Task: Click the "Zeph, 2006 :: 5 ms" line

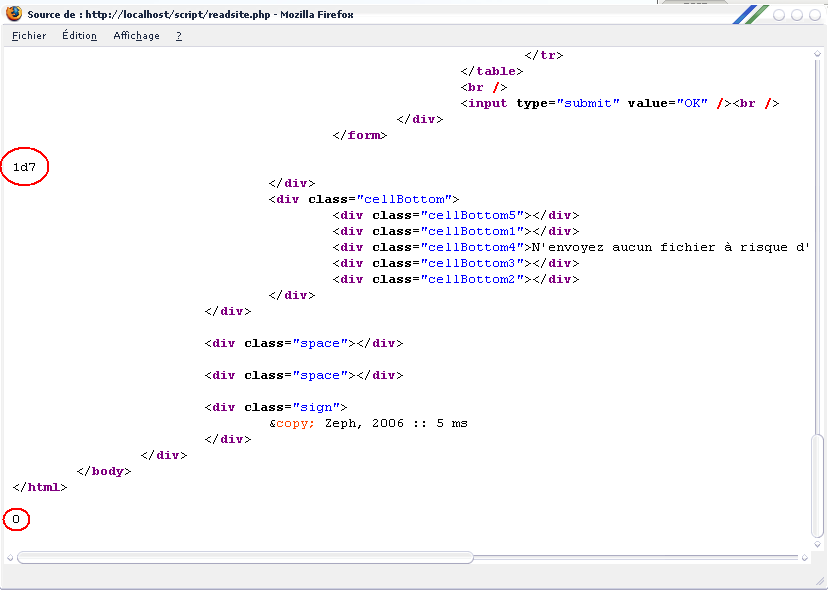Action: pyautogui.click(x=396, y=423)
